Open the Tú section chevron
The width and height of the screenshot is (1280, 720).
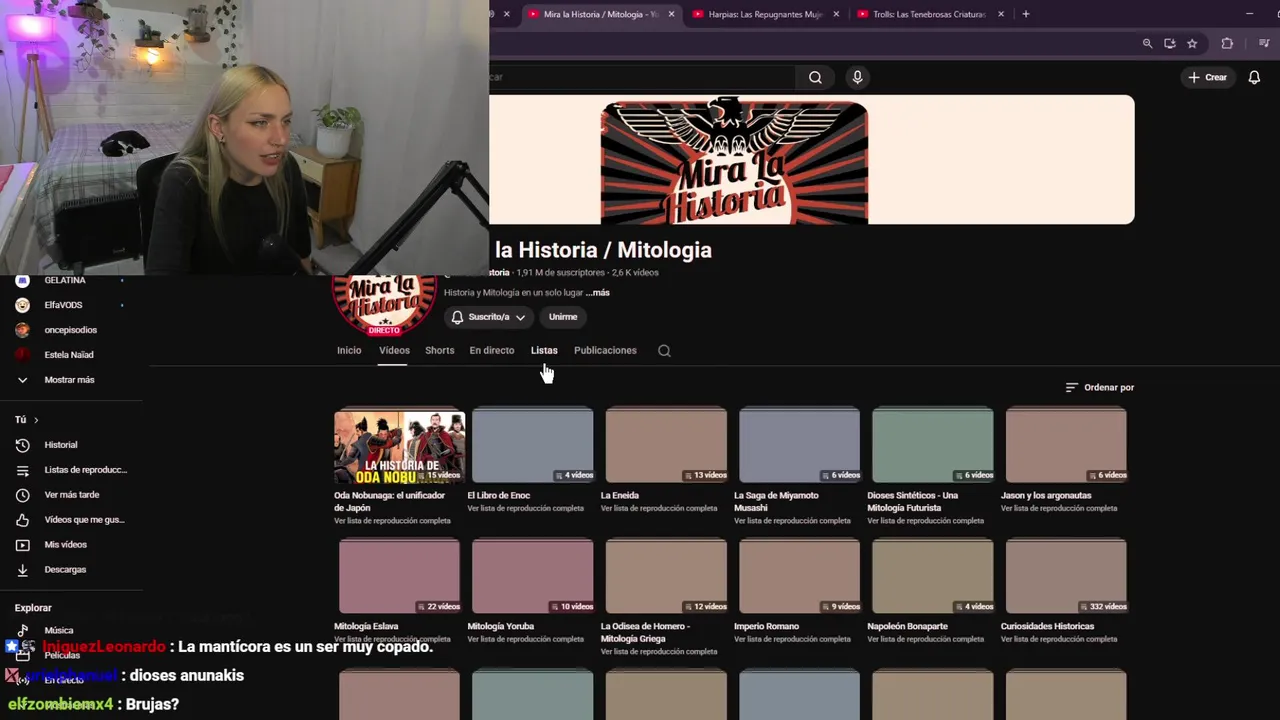pos(36,420)
